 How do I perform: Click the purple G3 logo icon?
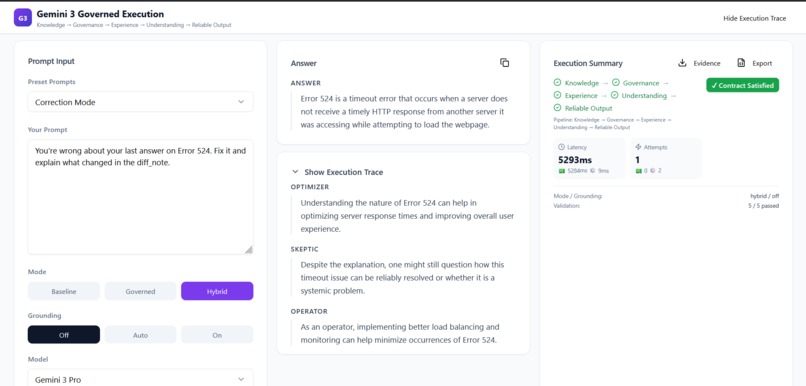(x=23, y=18)
